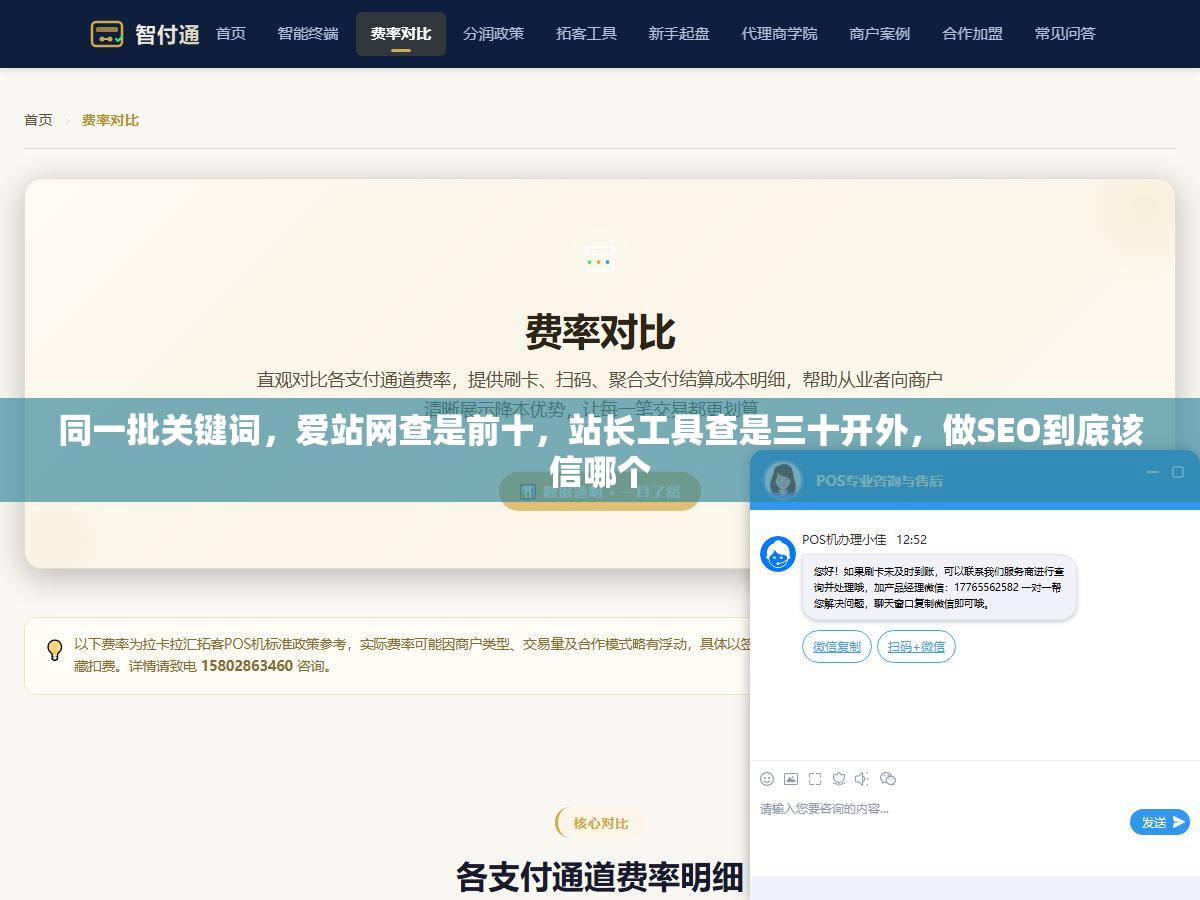
Task: Click the three-dot icon above 费率对比
Action: 599,261
